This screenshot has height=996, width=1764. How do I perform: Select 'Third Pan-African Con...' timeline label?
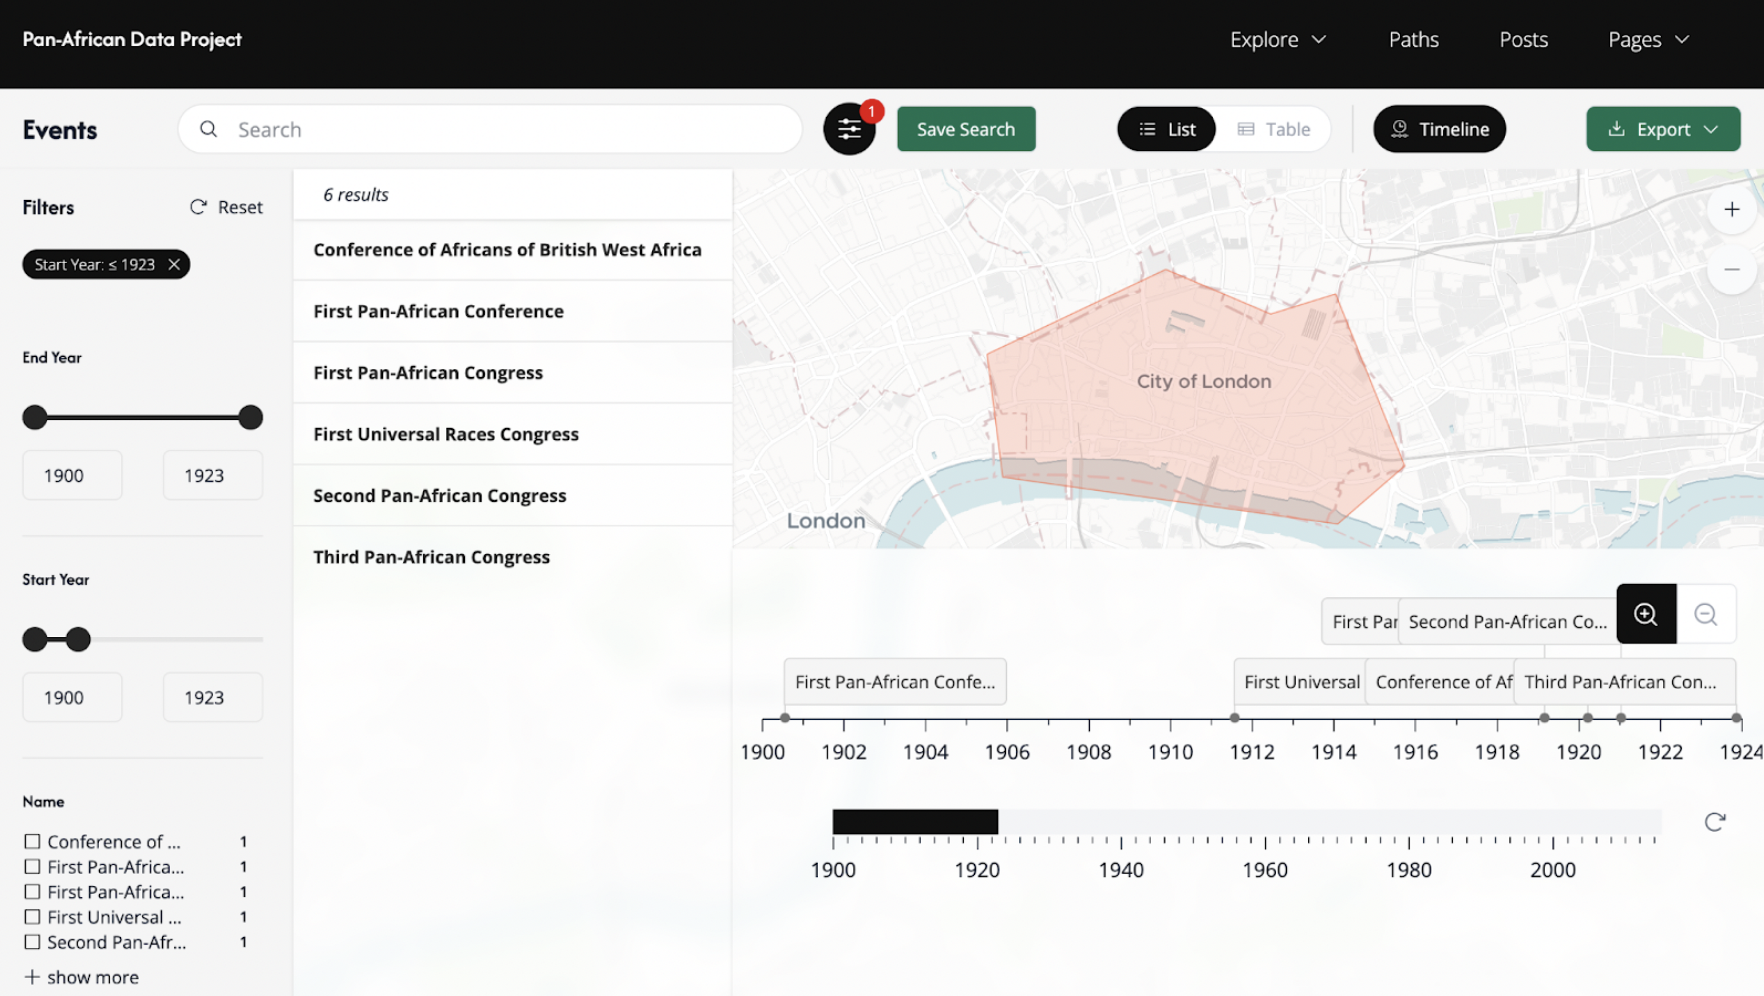point(1624,682)
